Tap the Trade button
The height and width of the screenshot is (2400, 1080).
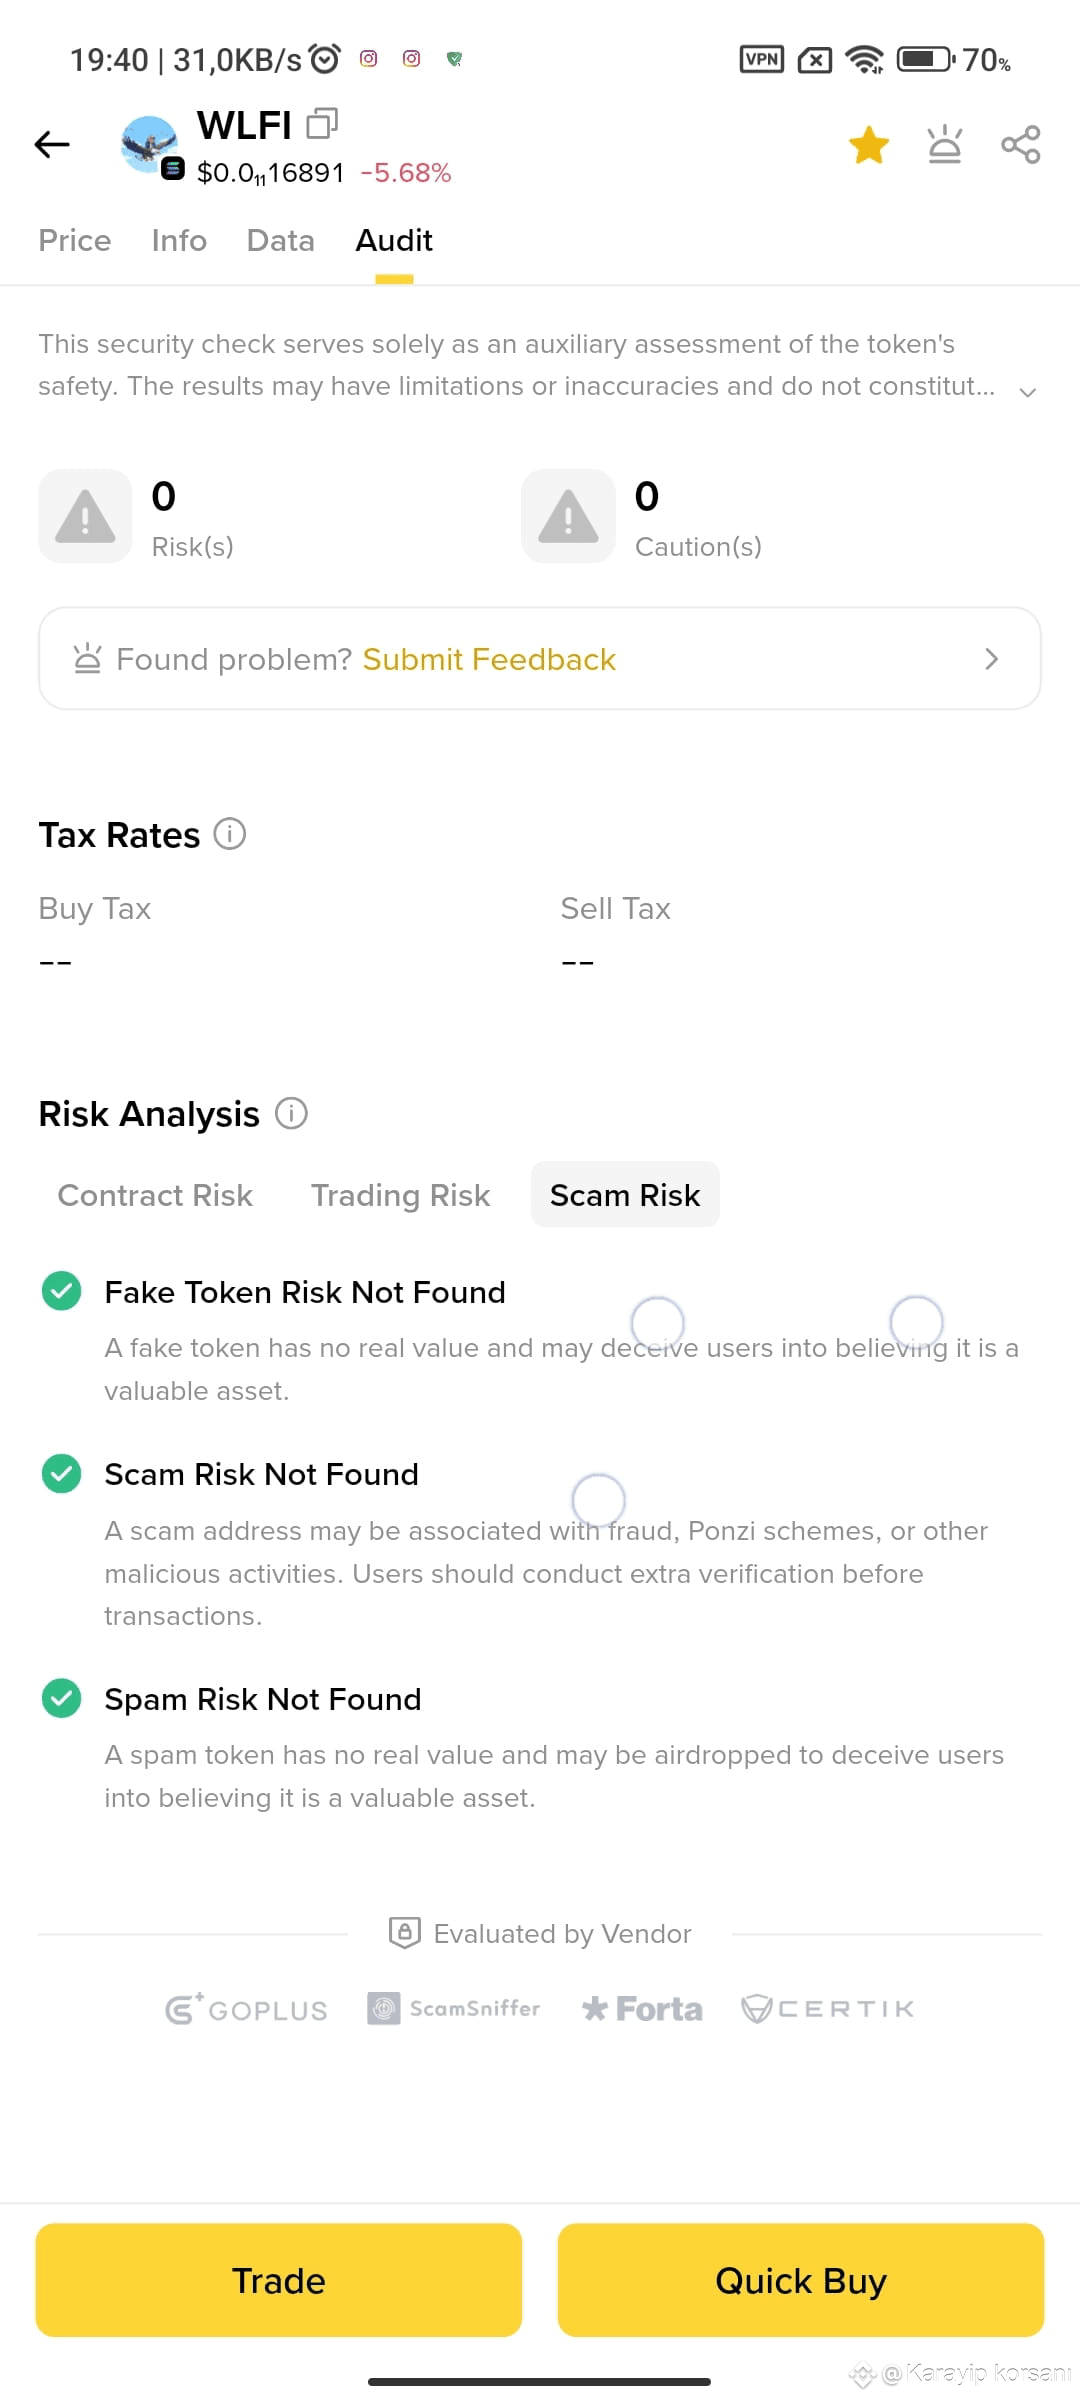pos(279,2280)
